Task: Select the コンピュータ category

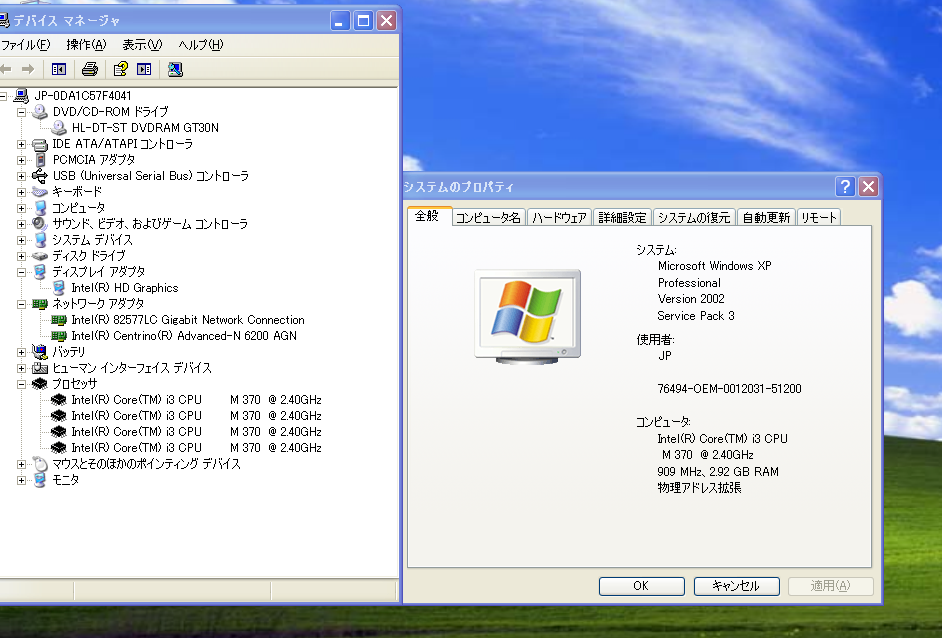Action: 79,208
